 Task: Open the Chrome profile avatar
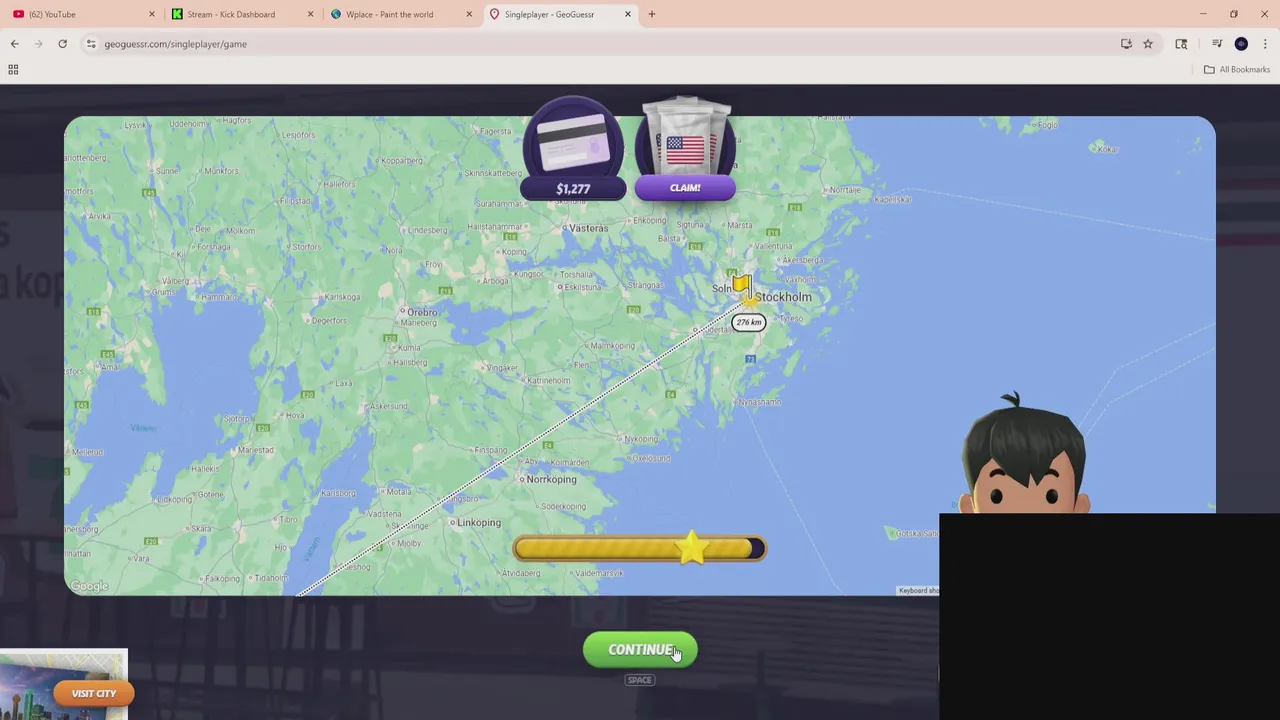(x=1241, y=44)
